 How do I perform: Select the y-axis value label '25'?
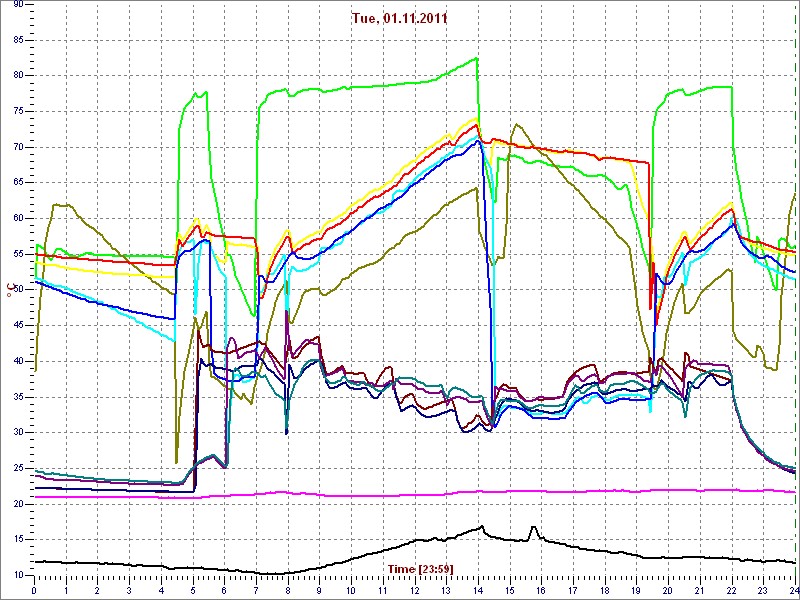pyautogui.click(x=19, y=468)
